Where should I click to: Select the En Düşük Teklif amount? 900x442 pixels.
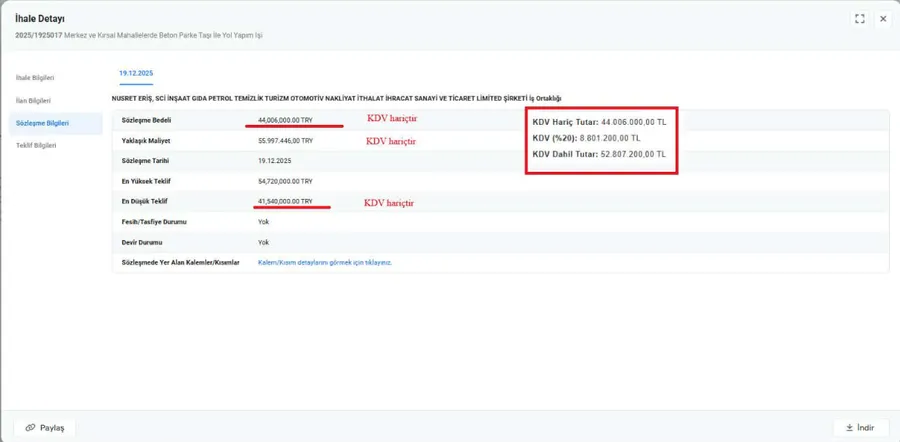(x=285, y=201)
